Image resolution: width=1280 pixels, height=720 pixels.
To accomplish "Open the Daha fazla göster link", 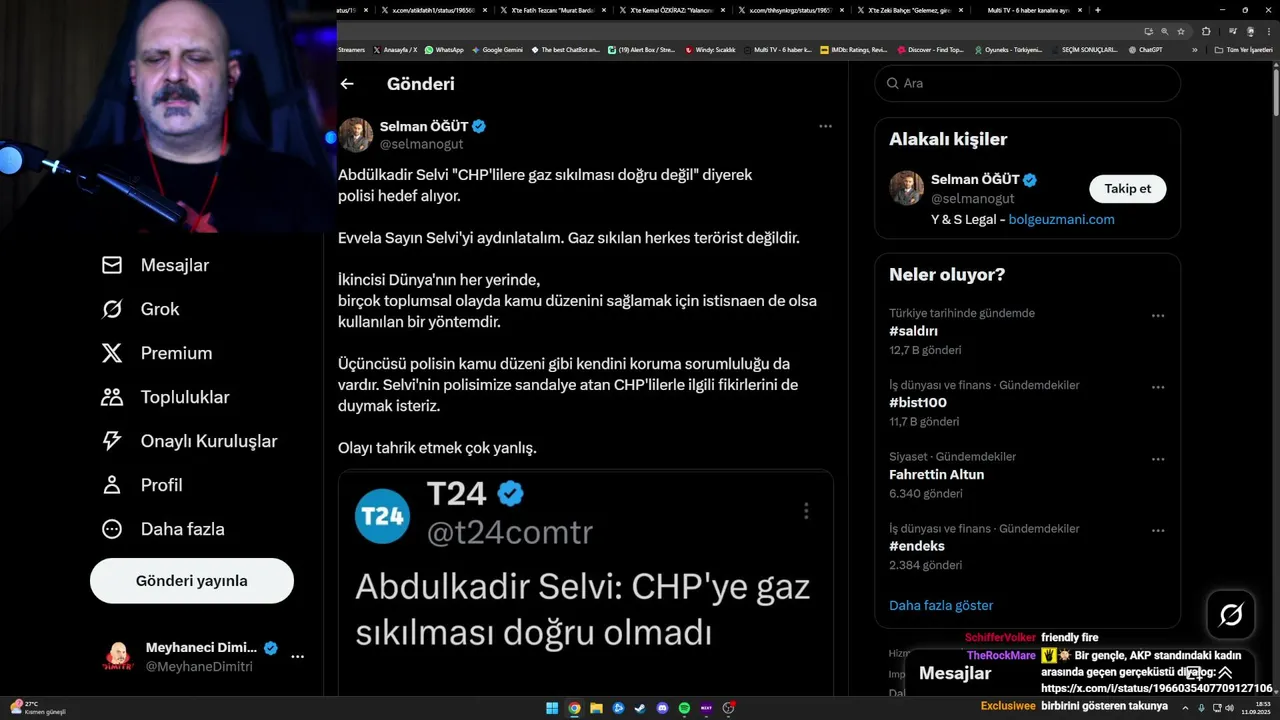I will pos(941,605).
